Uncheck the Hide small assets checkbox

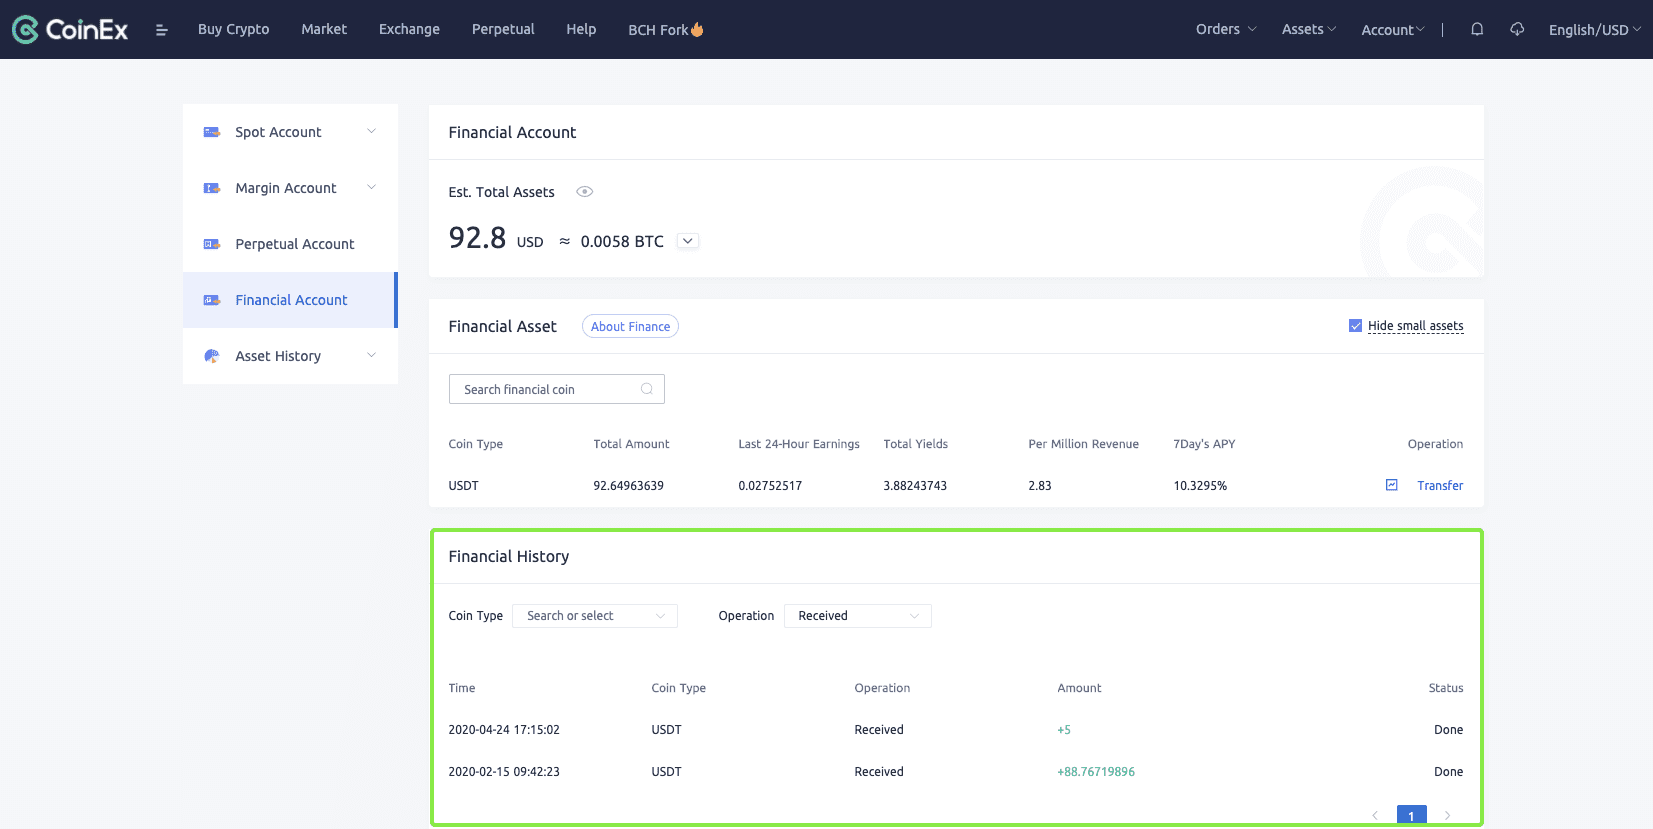click(1355, 326)
